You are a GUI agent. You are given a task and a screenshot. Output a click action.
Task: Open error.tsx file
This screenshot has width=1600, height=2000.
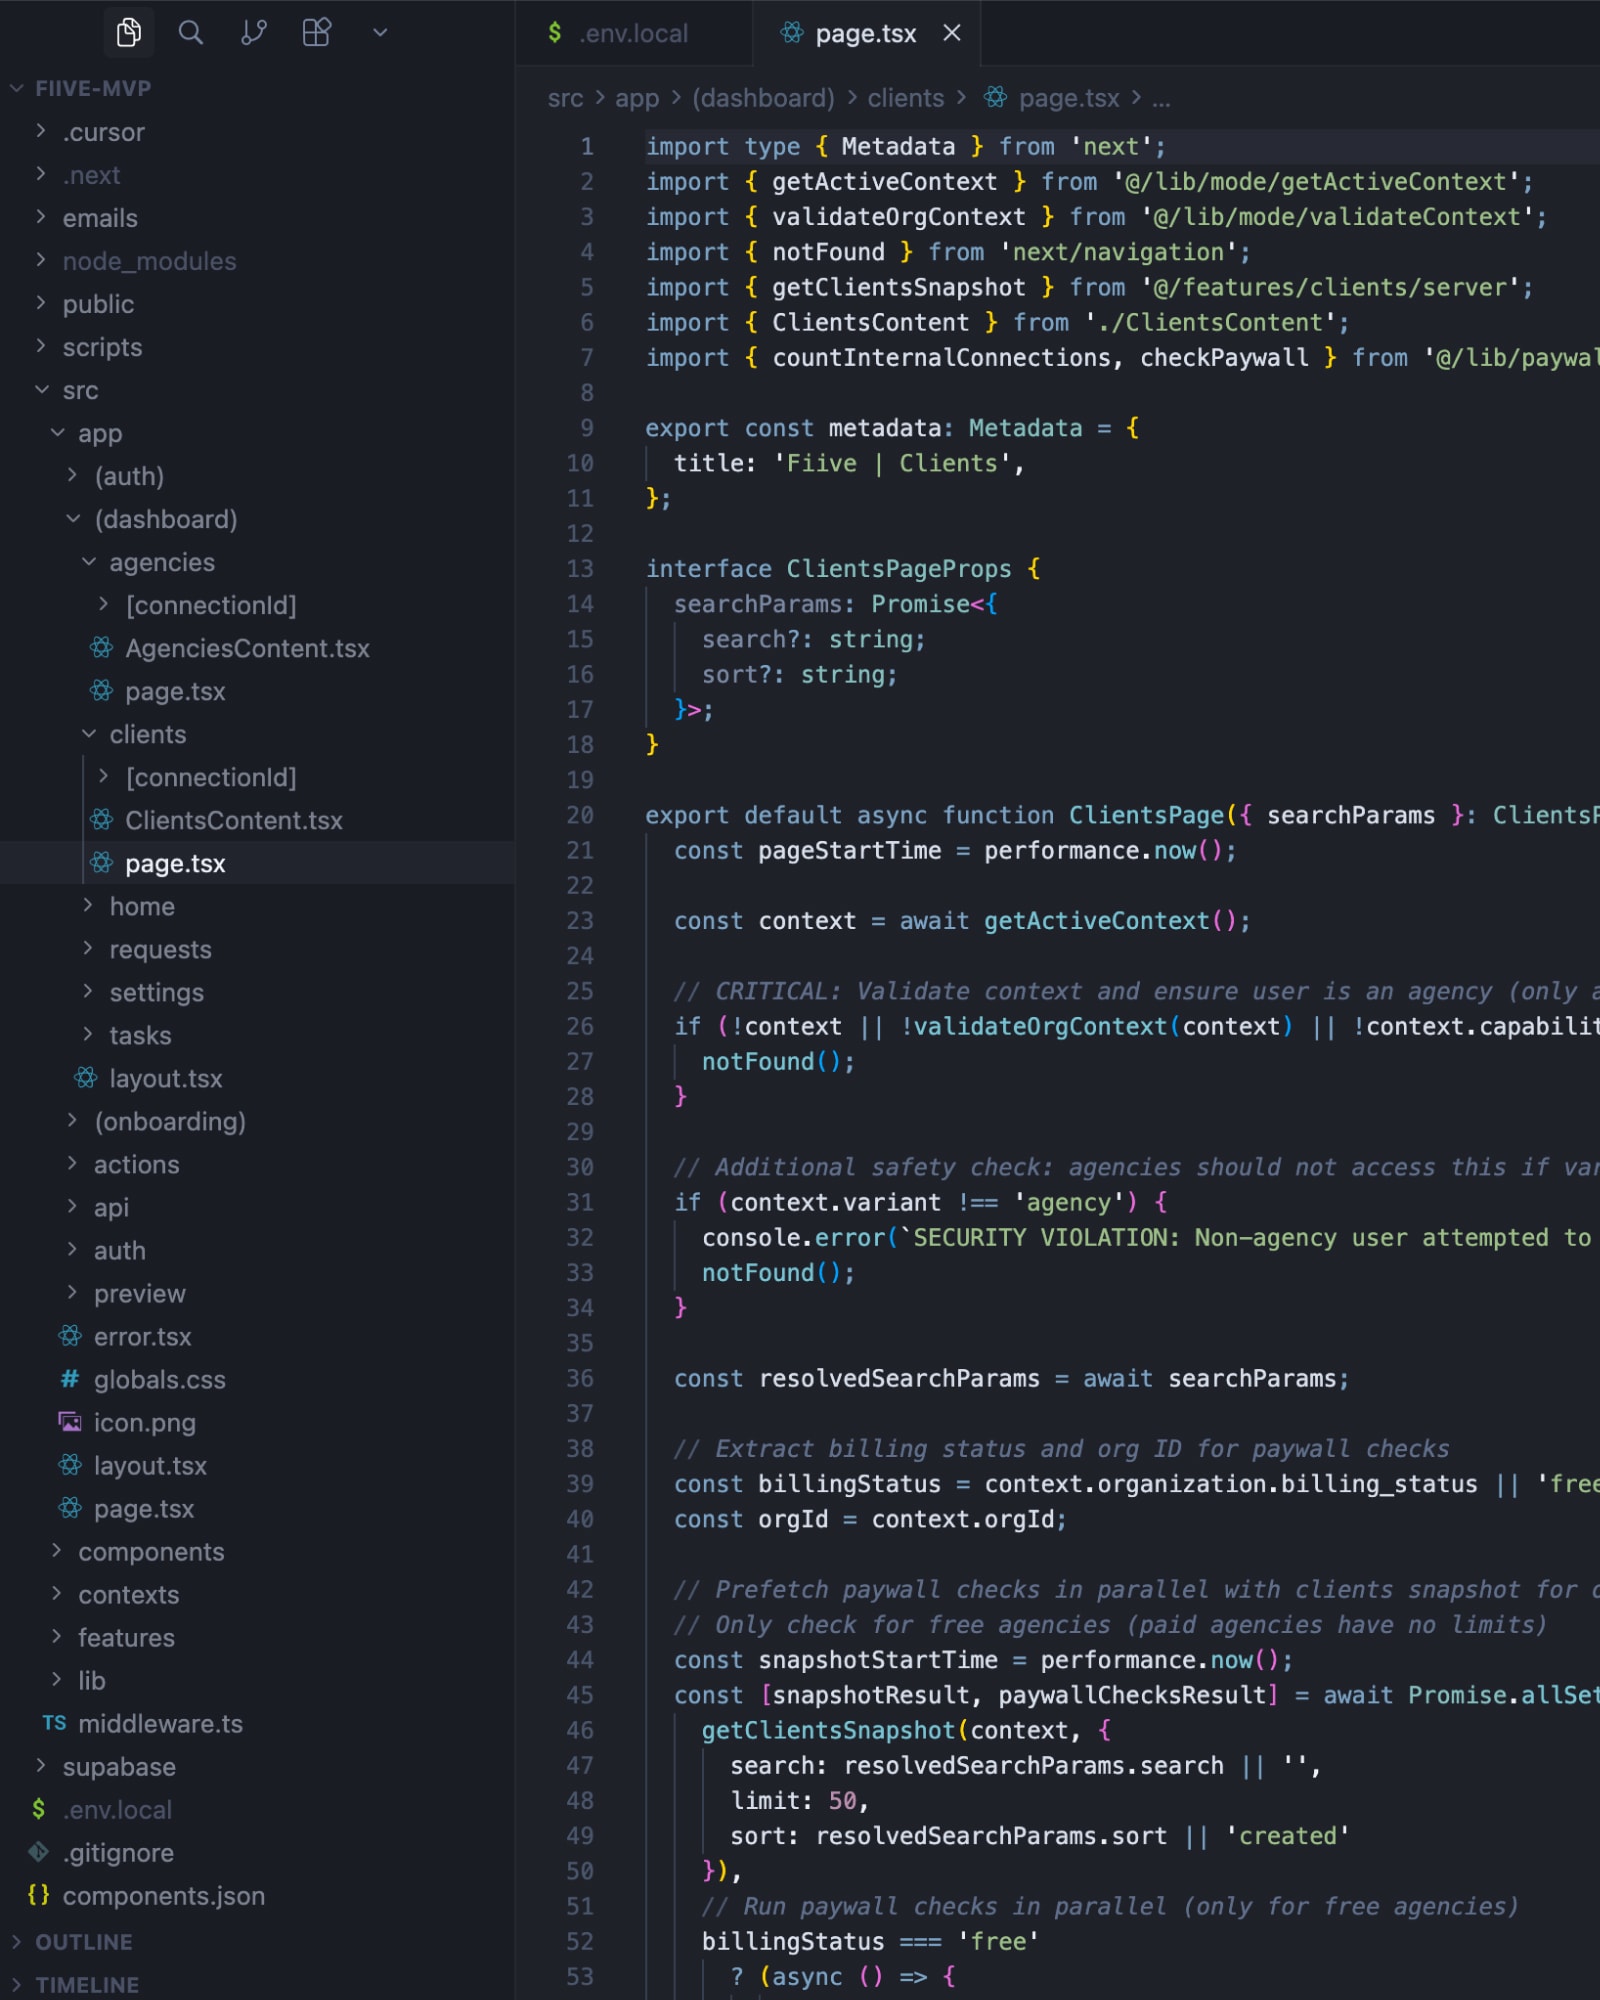coord(258,1336)
